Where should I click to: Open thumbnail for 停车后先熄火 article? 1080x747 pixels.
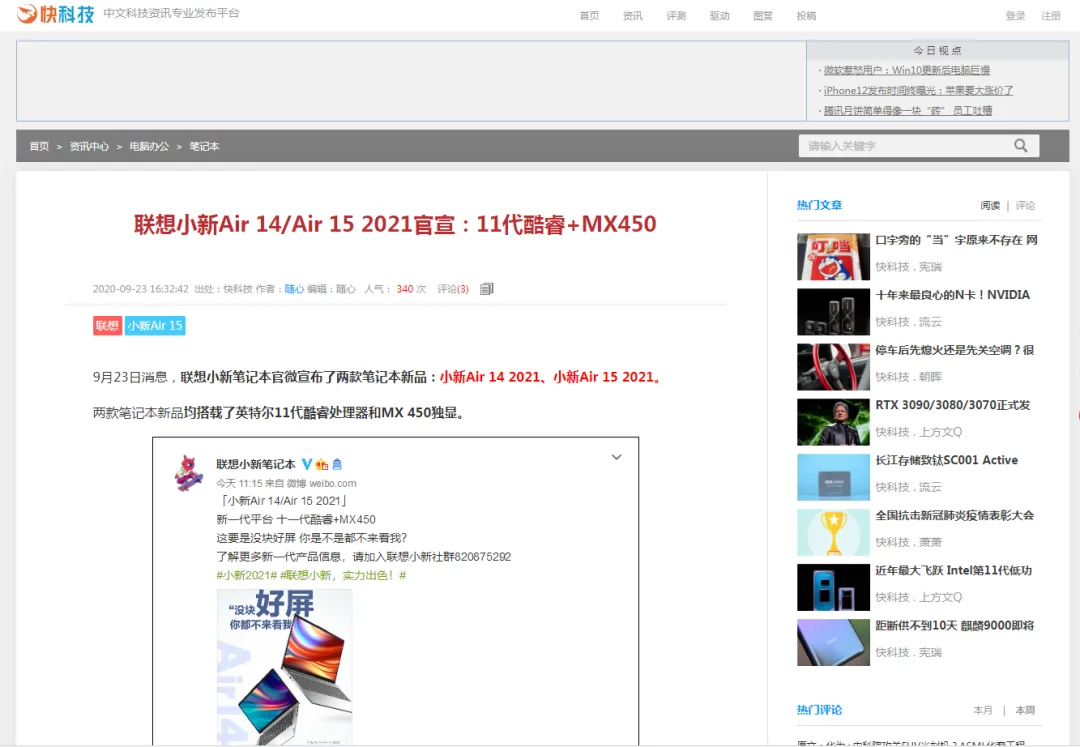click(x=833, y=367)
